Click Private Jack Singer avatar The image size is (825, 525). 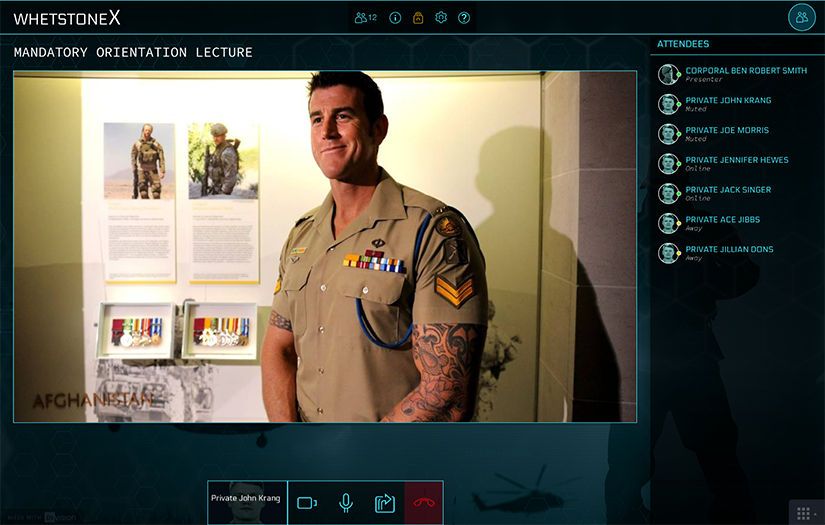coord(668,194)
